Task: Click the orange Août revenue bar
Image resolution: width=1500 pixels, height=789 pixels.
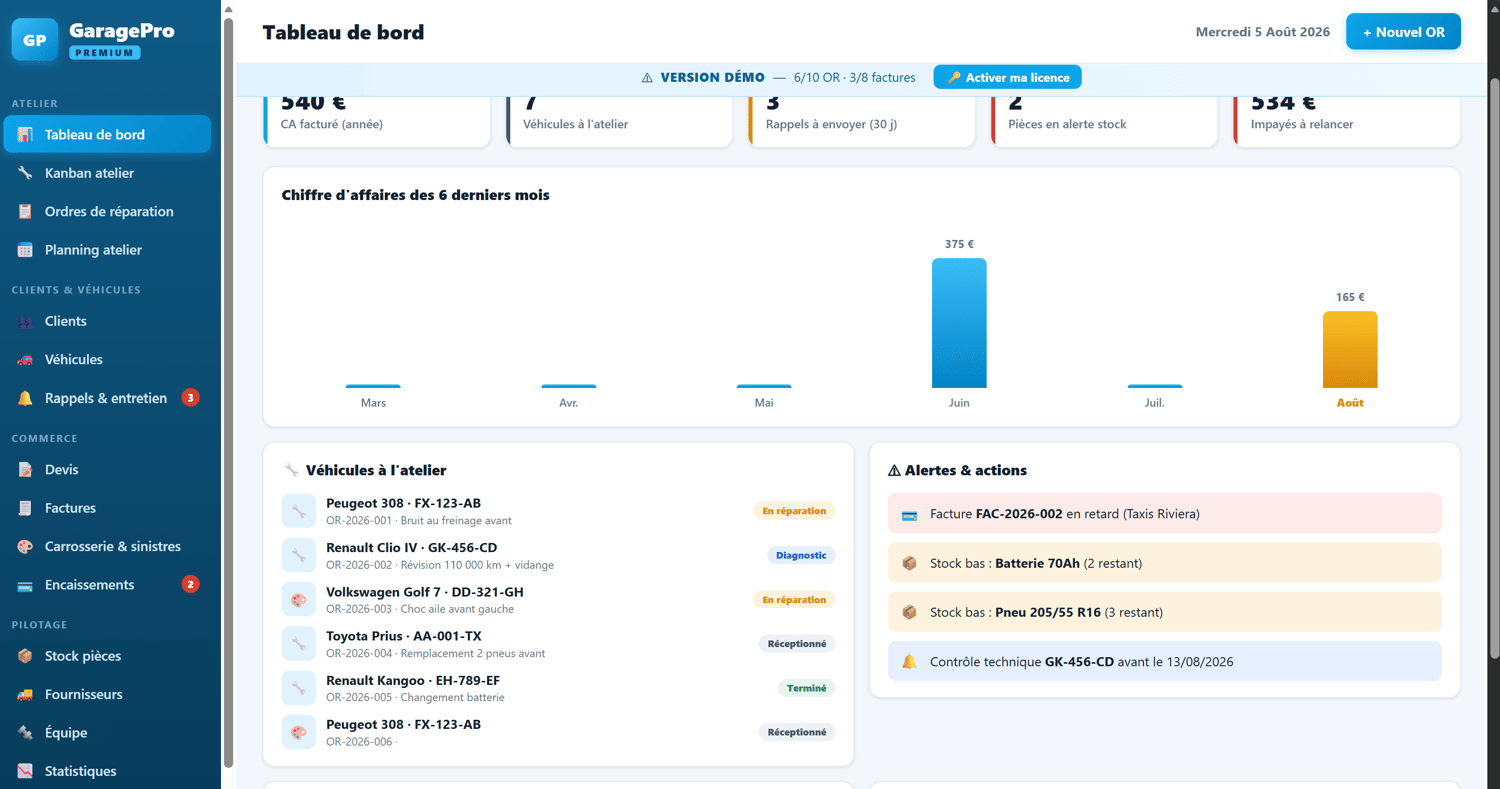Action: click(1350, 350)
